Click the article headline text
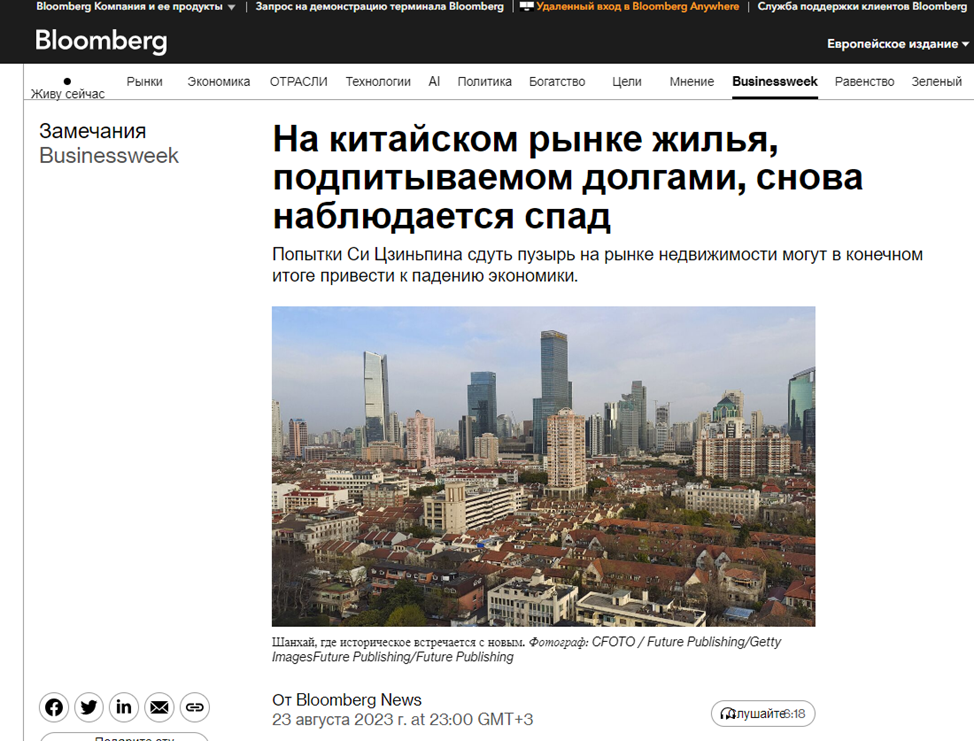974x741 pixels. [x=568, y=177]
